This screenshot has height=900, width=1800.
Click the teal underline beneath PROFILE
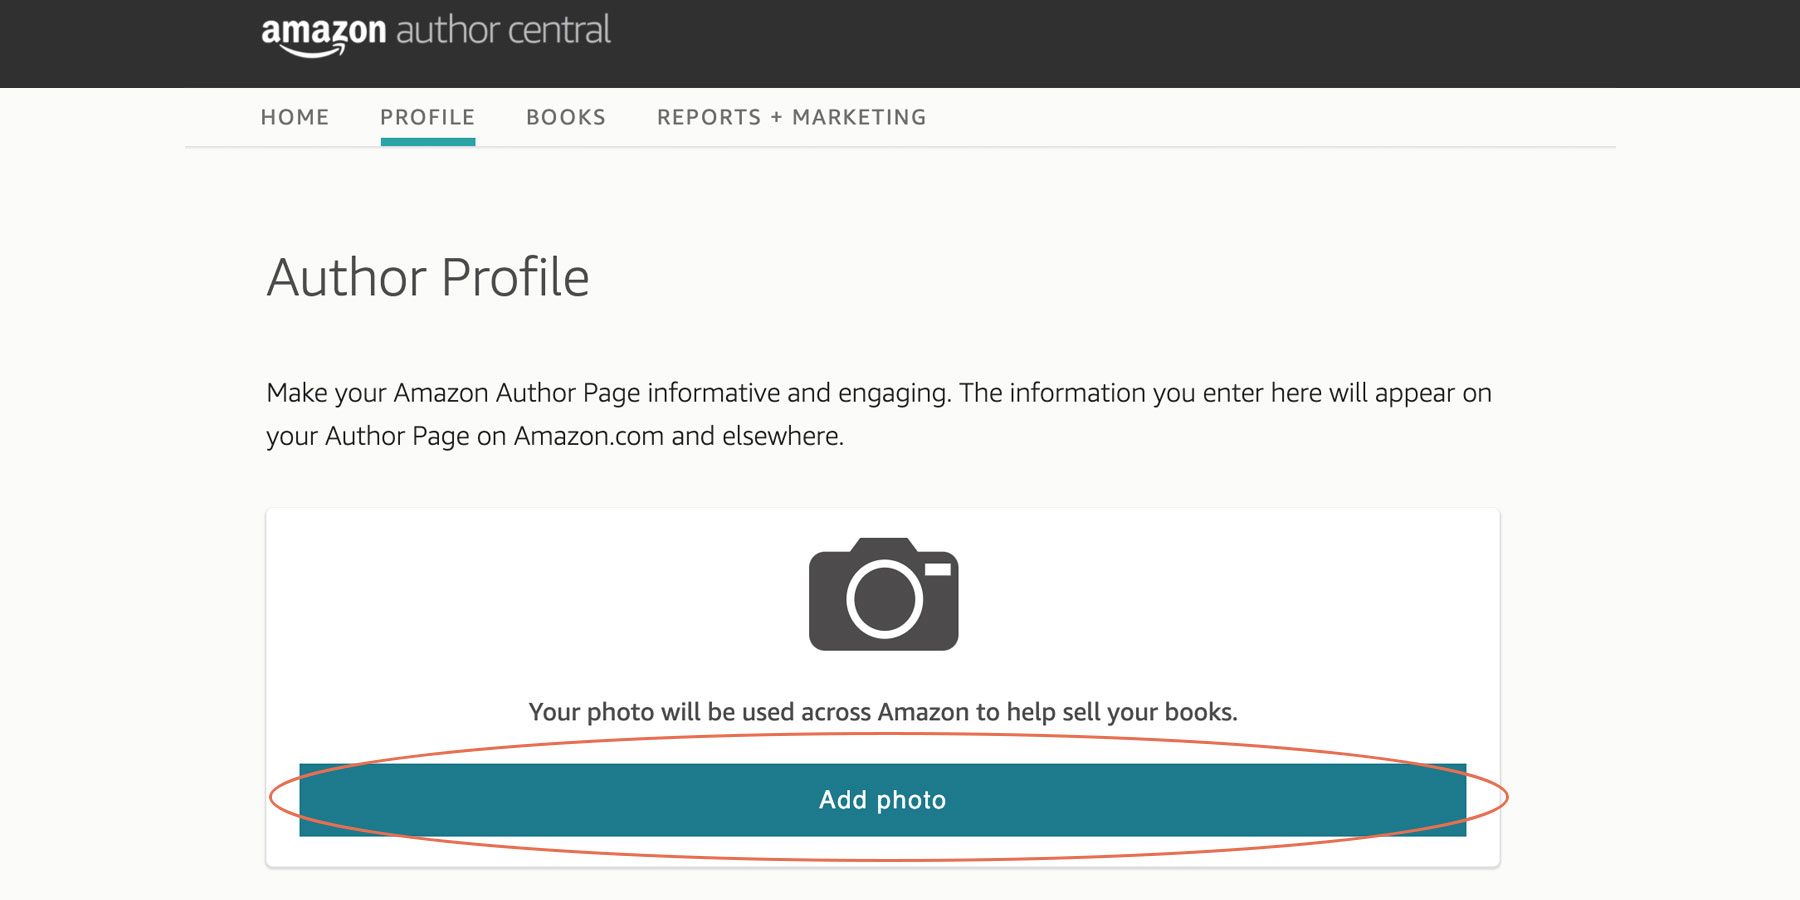pos(427,142)
